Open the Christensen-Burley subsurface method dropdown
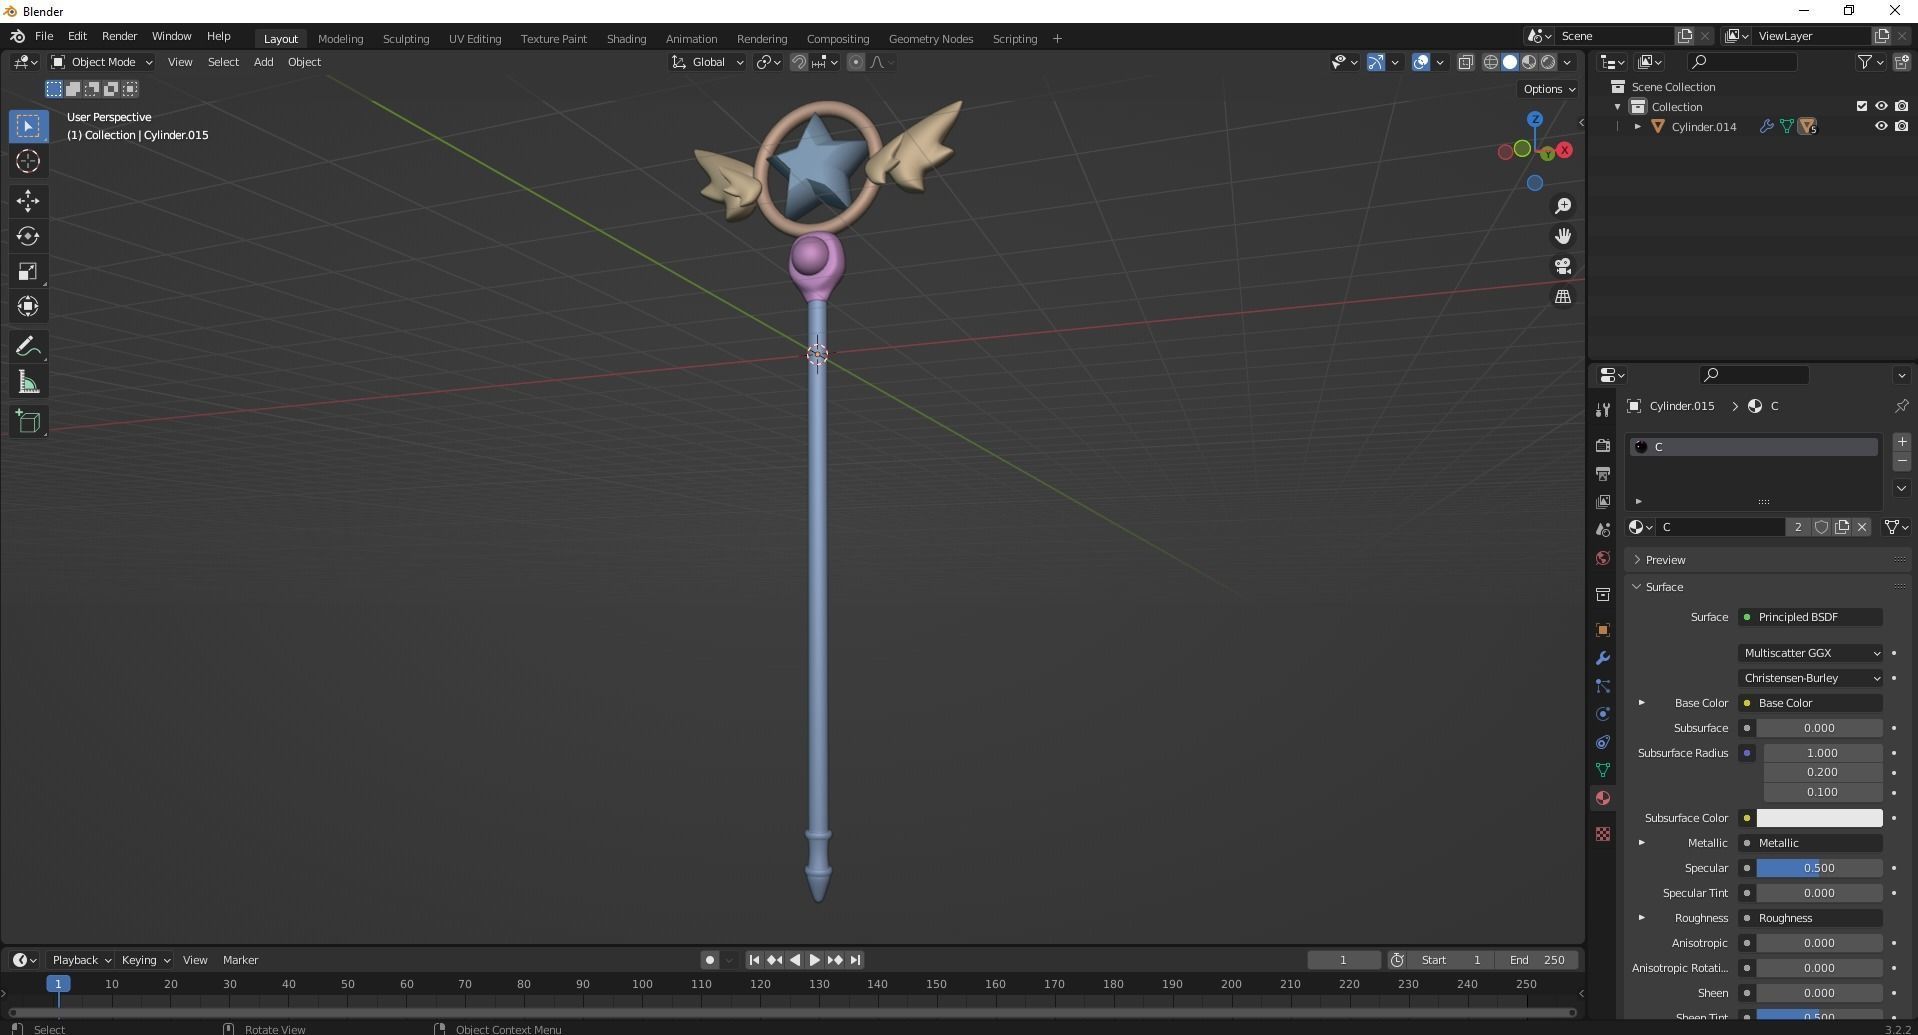This screenshot has width=1918, height=1035. tap(1810, 678)
